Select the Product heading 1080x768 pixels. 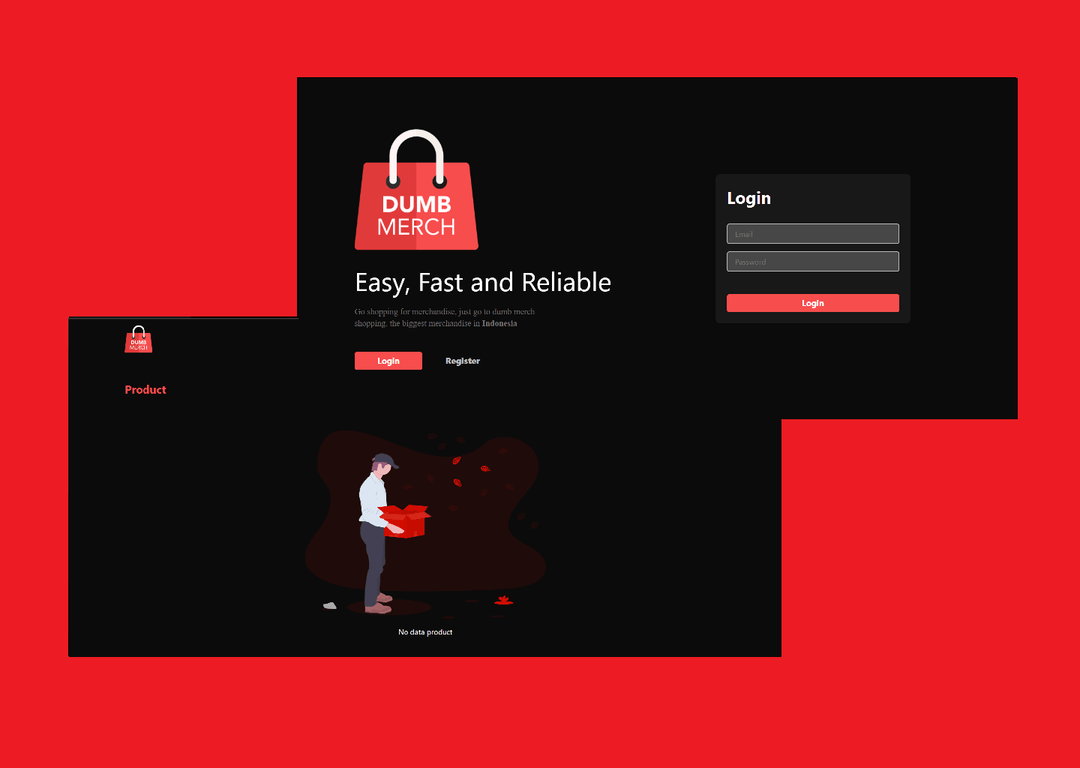tap(145, 390)
